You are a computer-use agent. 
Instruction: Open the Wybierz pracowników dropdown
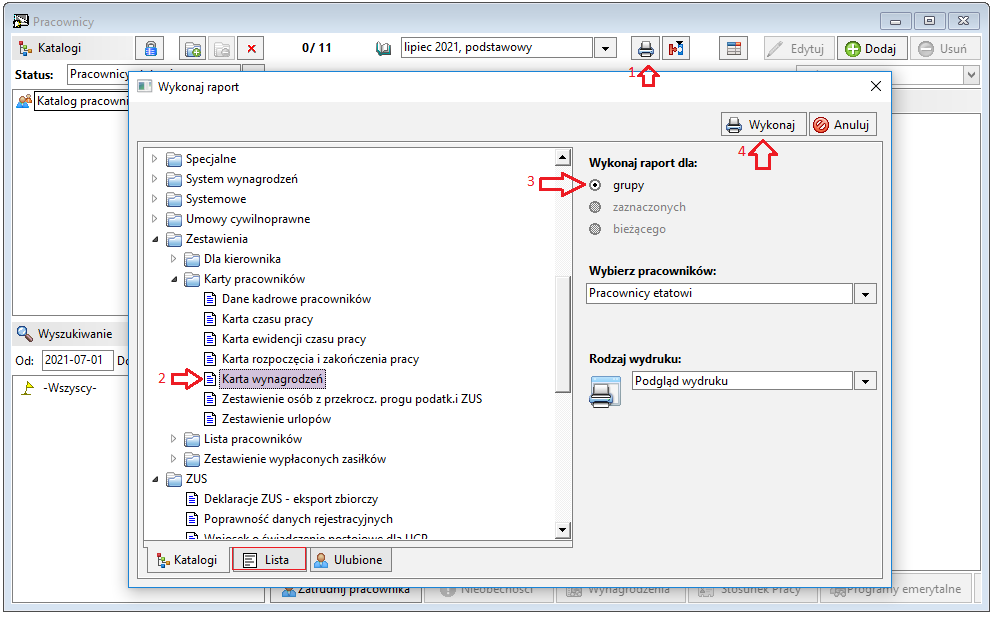pyautogui.click(x=866, y=294)
